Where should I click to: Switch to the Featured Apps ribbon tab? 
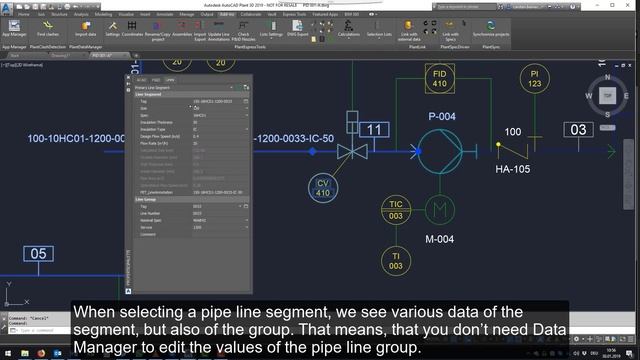click(x=325, y=14)
